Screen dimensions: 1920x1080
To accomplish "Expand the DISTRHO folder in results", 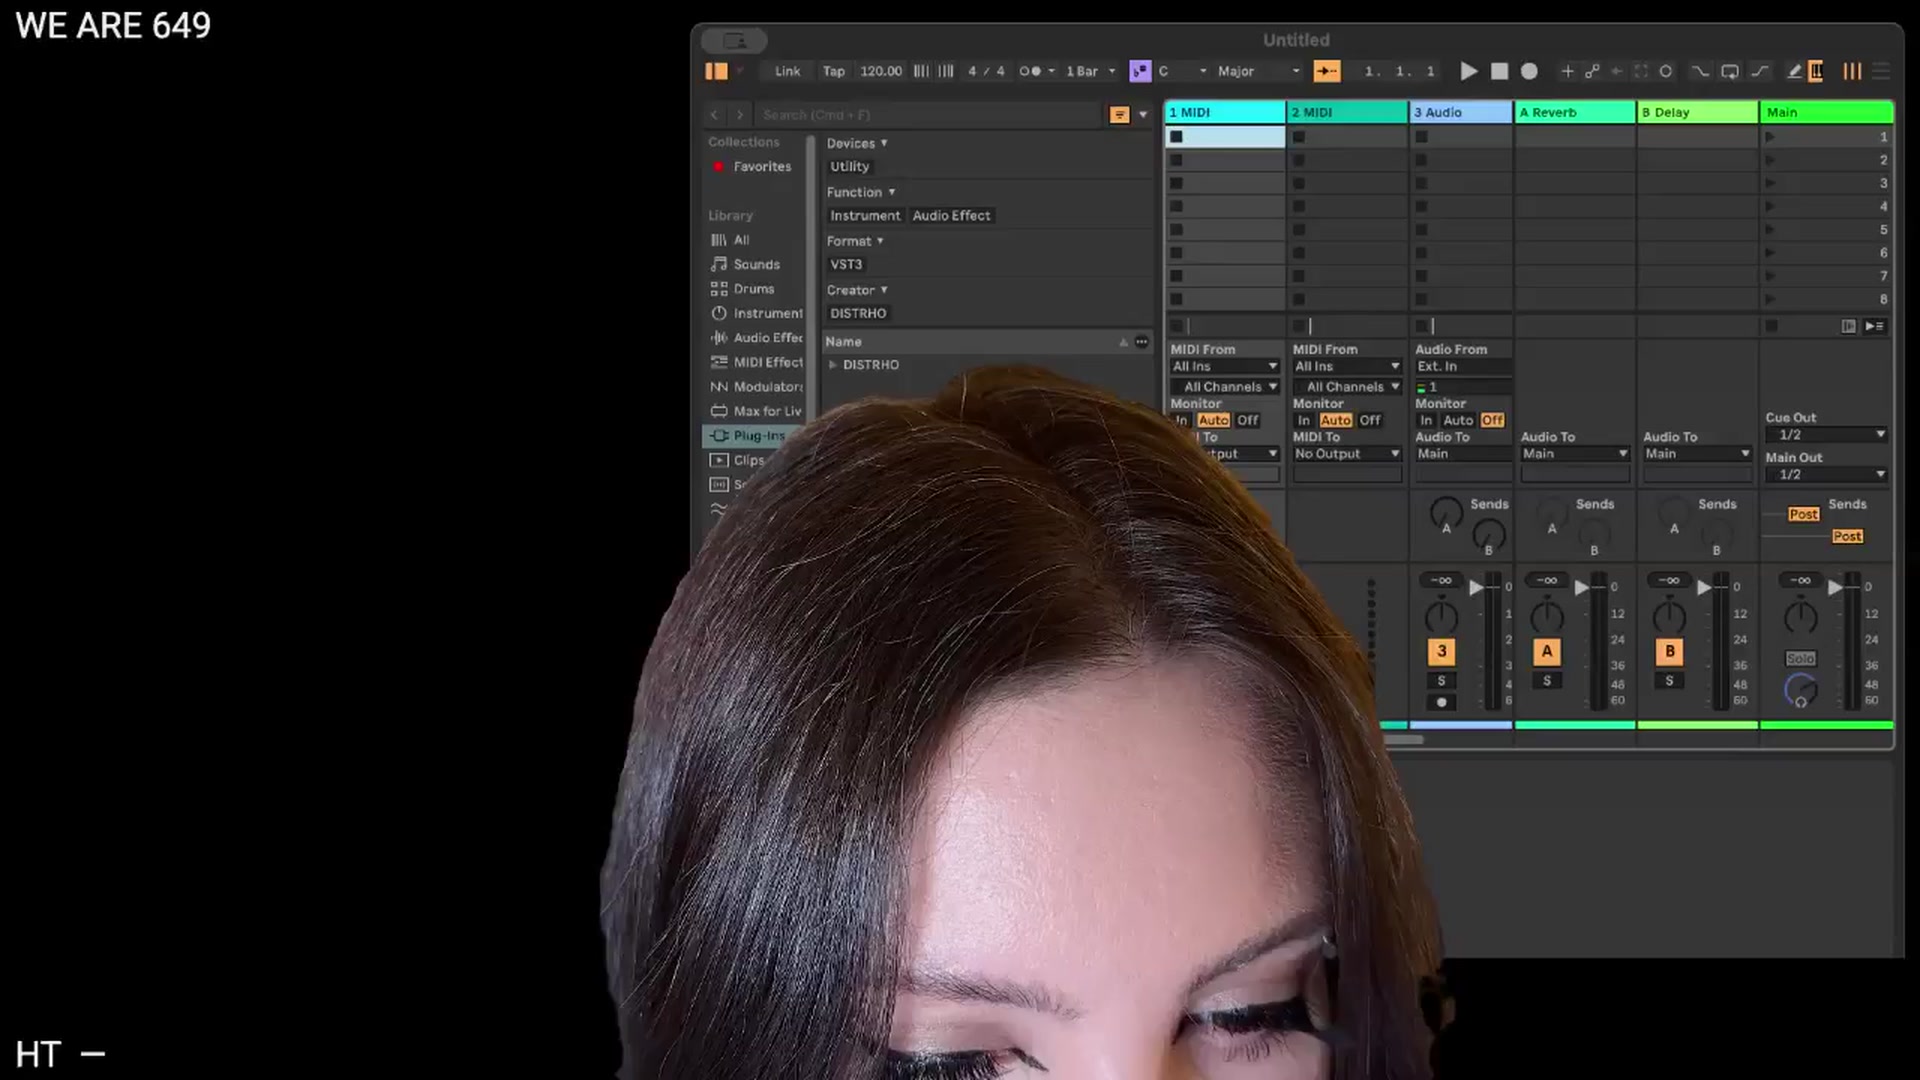I will pos(833,365).
